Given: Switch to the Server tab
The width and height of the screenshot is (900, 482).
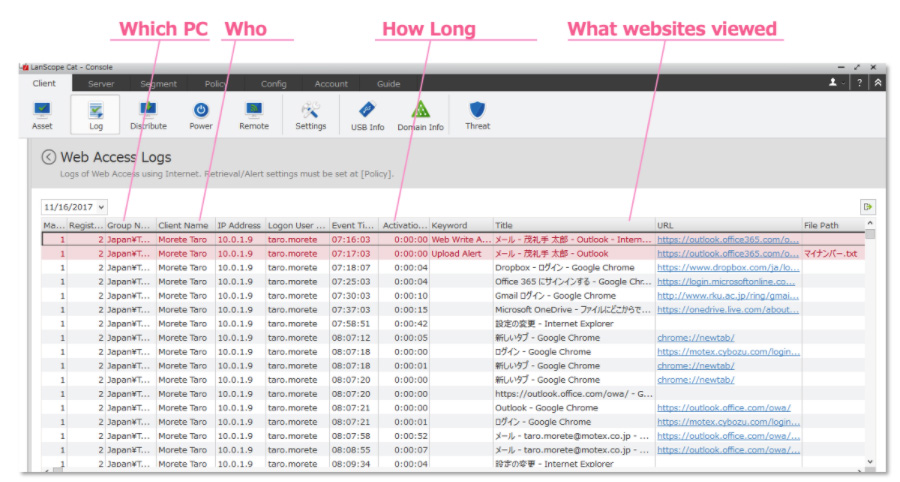Looking at the screenshot, I should click(x=101, y=84).
